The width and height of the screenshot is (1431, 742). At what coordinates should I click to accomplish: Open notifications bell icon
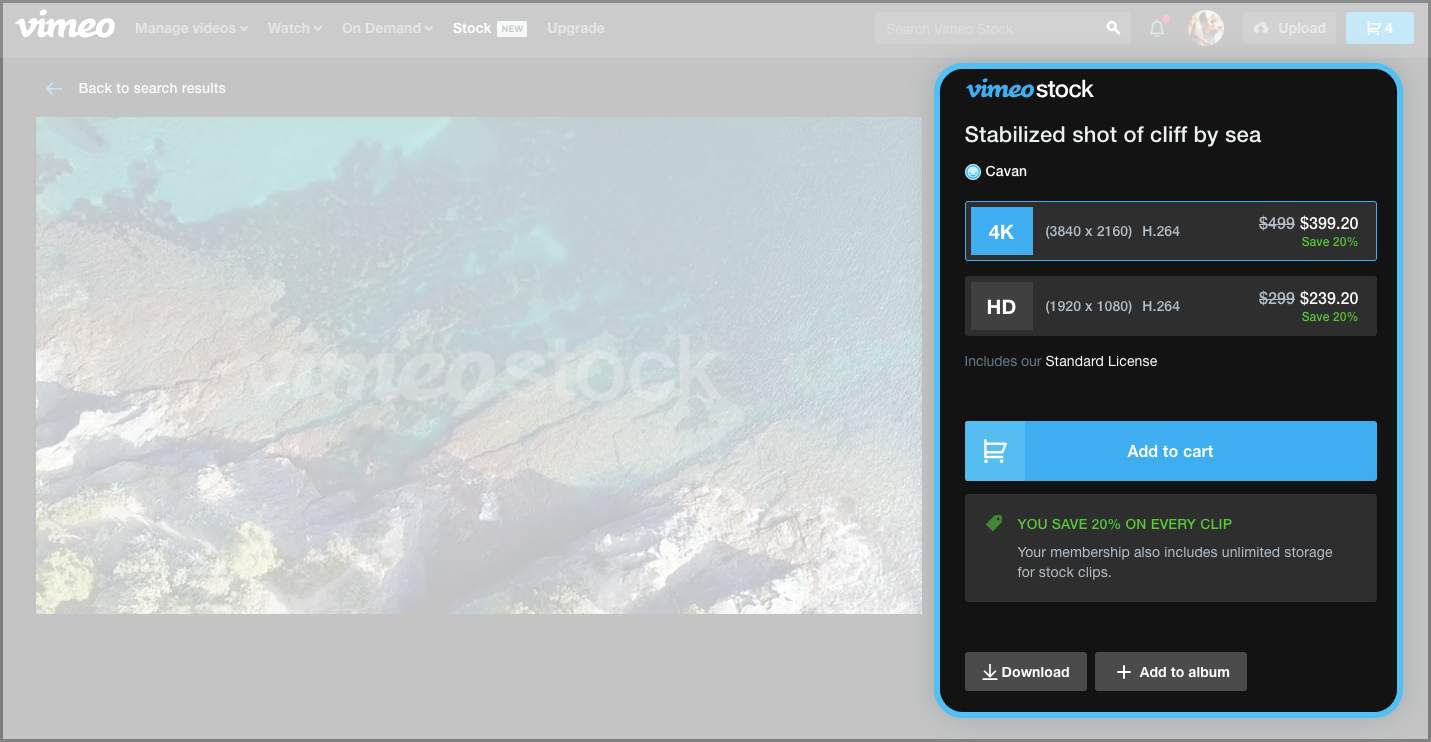1157,28
